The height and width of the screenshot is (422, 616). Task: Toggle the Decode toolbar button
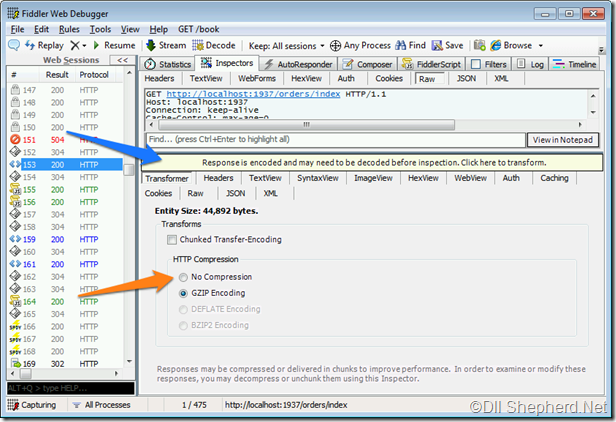pos(214,45)
